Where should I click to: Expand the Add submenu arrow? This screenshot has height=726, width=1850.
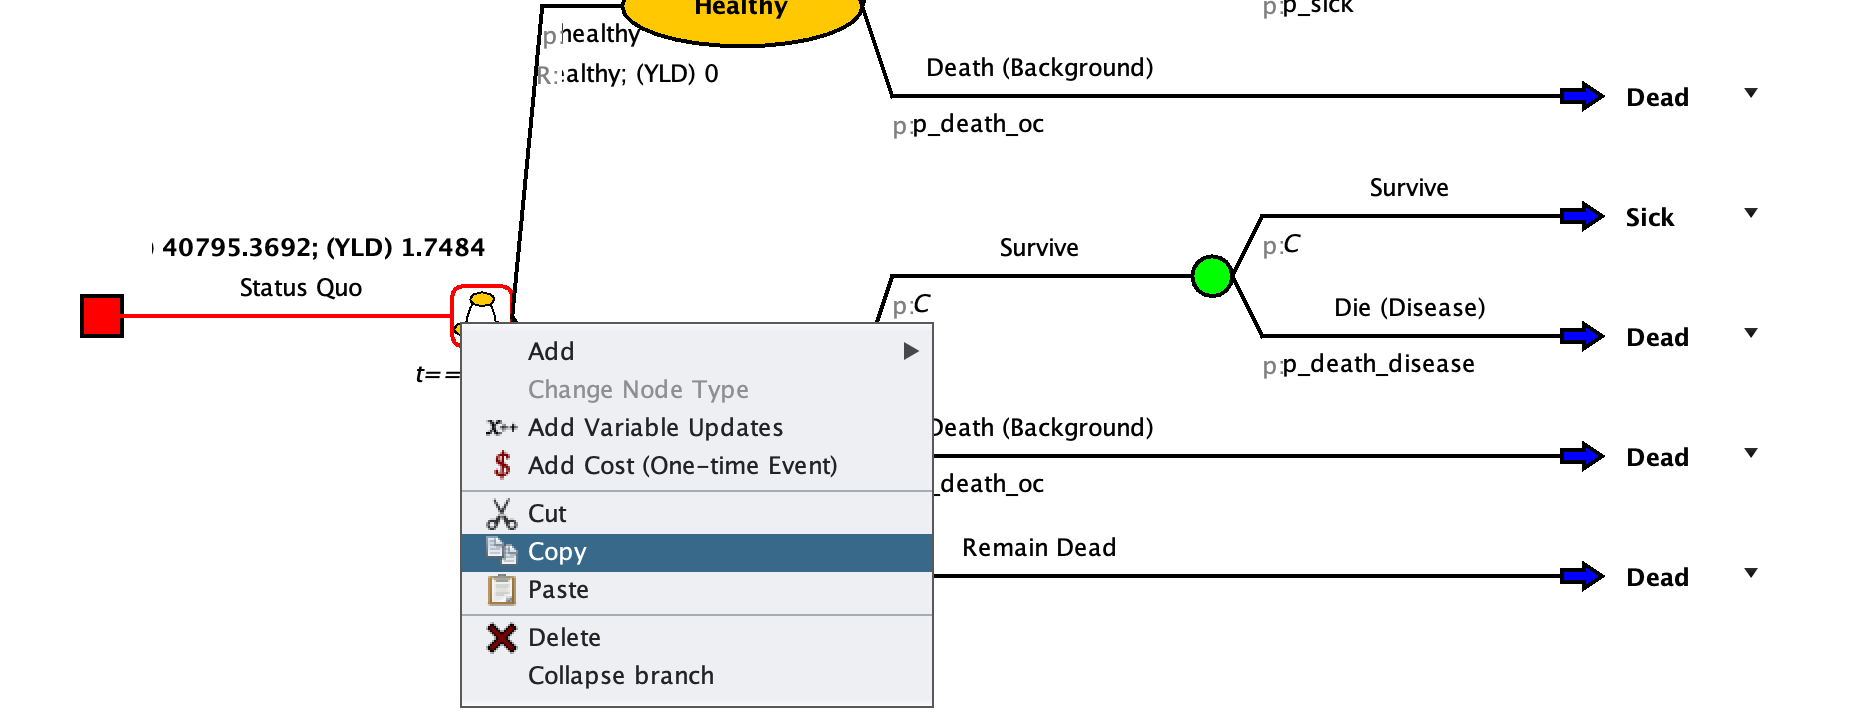[x=910, y=351]
